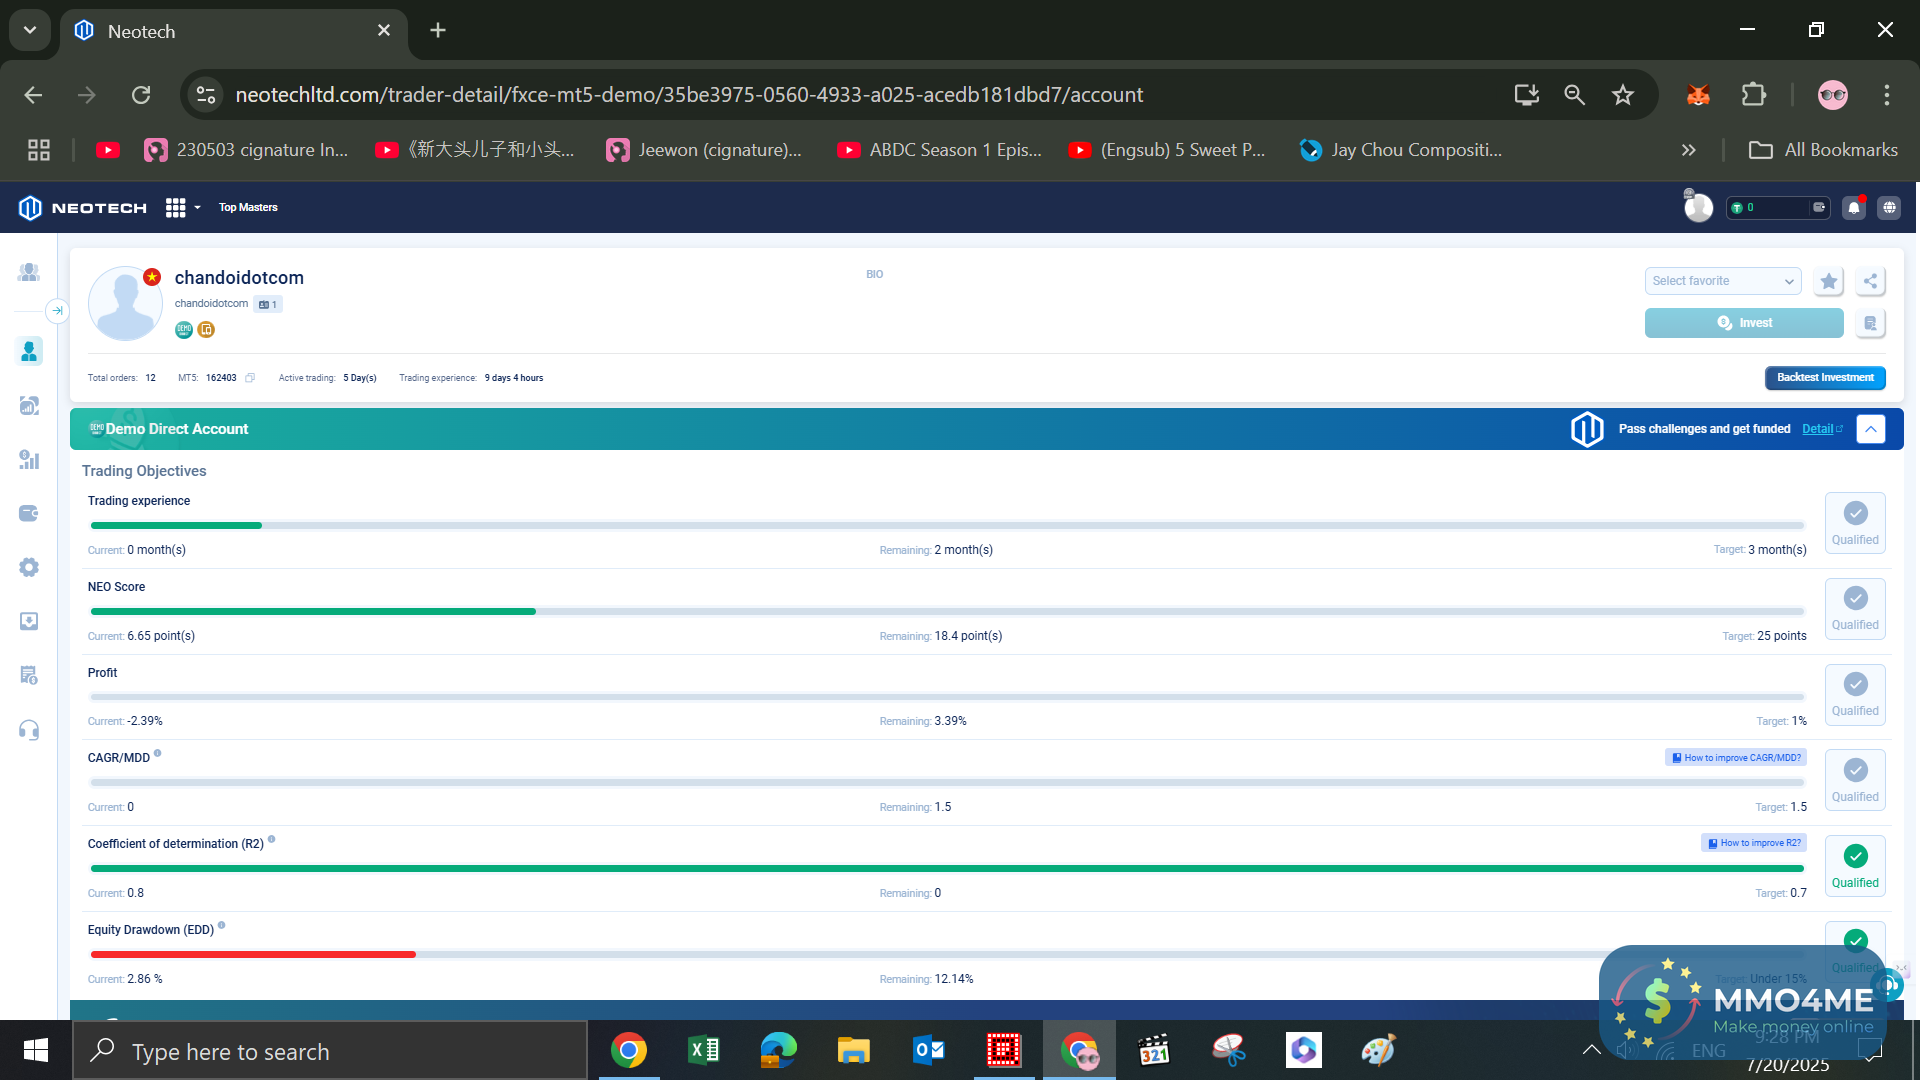Click the notification bell icon
This screenshot has height=1080, width=1920.
point(1853,208)
